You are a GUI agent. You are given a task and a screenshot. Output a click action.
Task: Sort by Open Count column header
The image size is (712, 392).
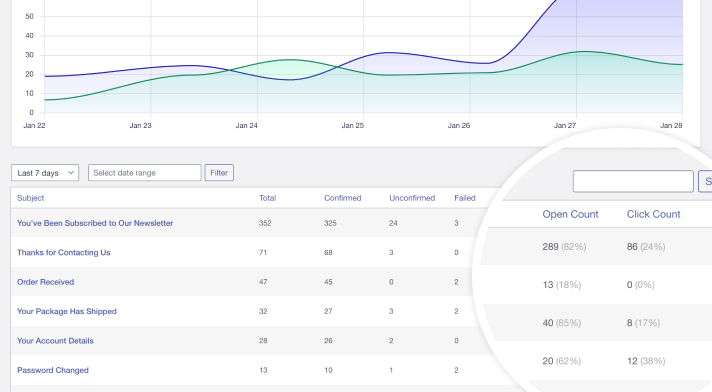(570, 214)
